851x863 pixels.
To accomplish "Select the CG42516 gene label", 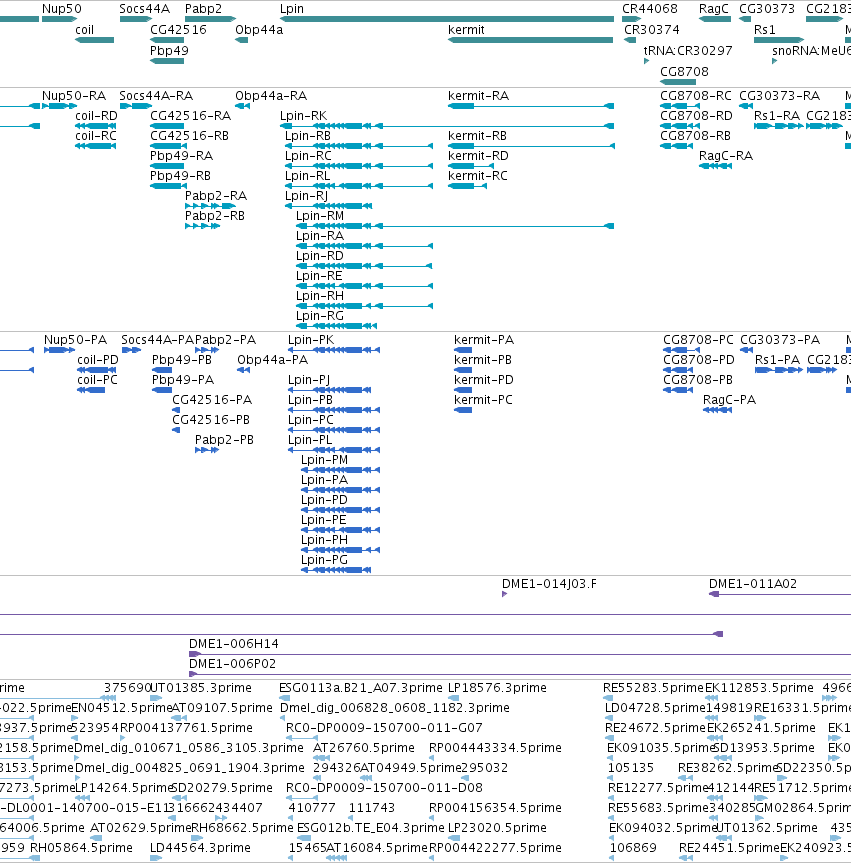I will coord(178,30).
